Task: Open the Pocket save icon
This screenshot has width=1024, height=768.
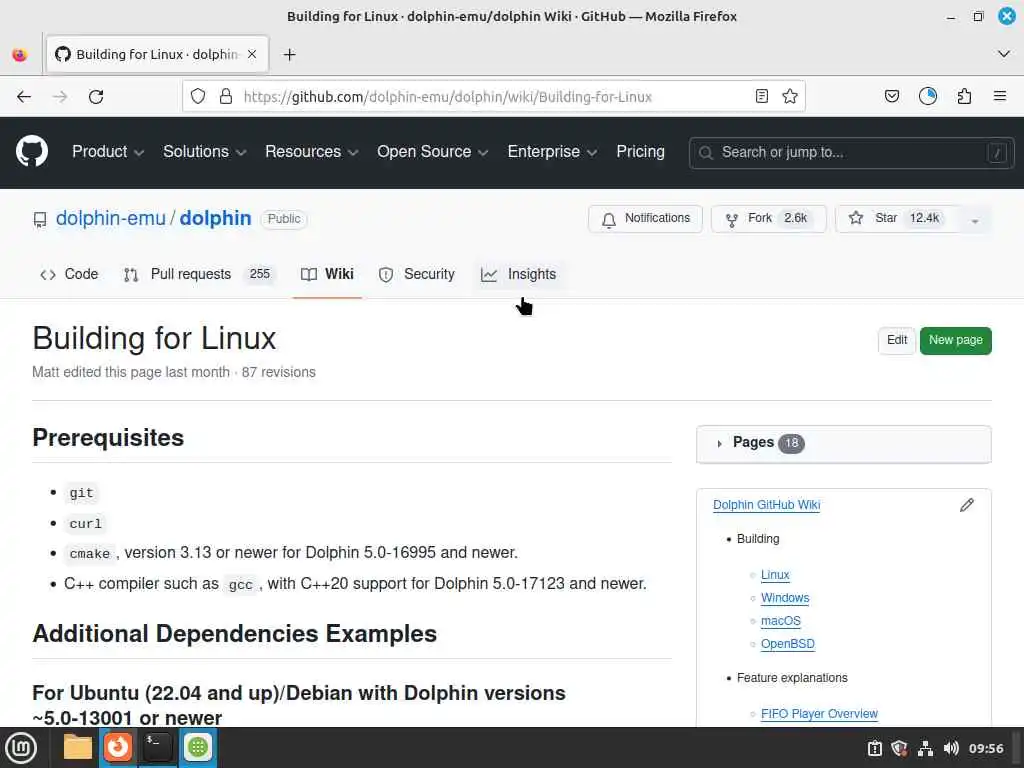Action: (x=892, y=97)
